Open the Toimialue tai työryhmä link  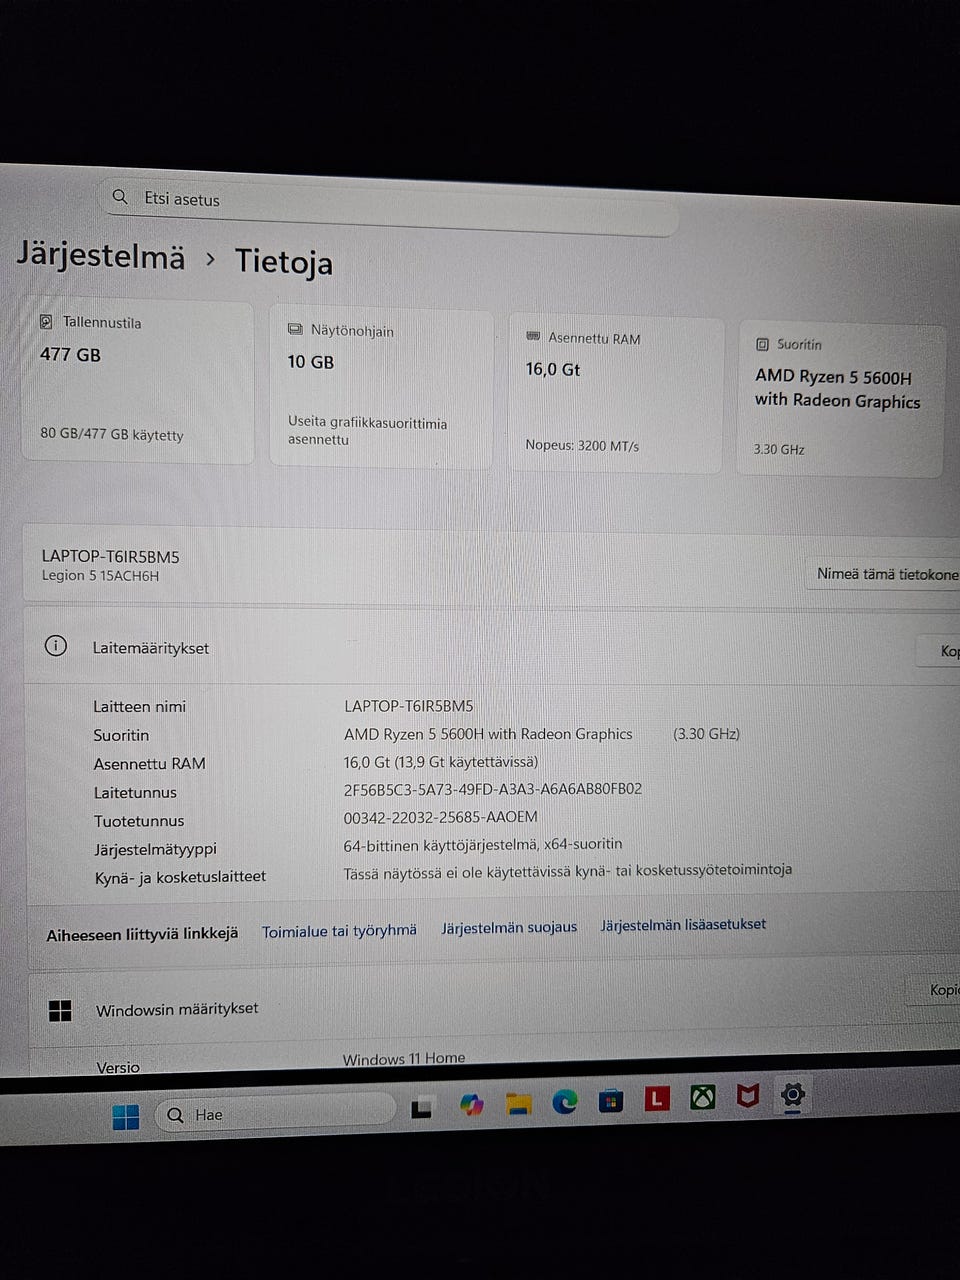[x=339, y=931]
